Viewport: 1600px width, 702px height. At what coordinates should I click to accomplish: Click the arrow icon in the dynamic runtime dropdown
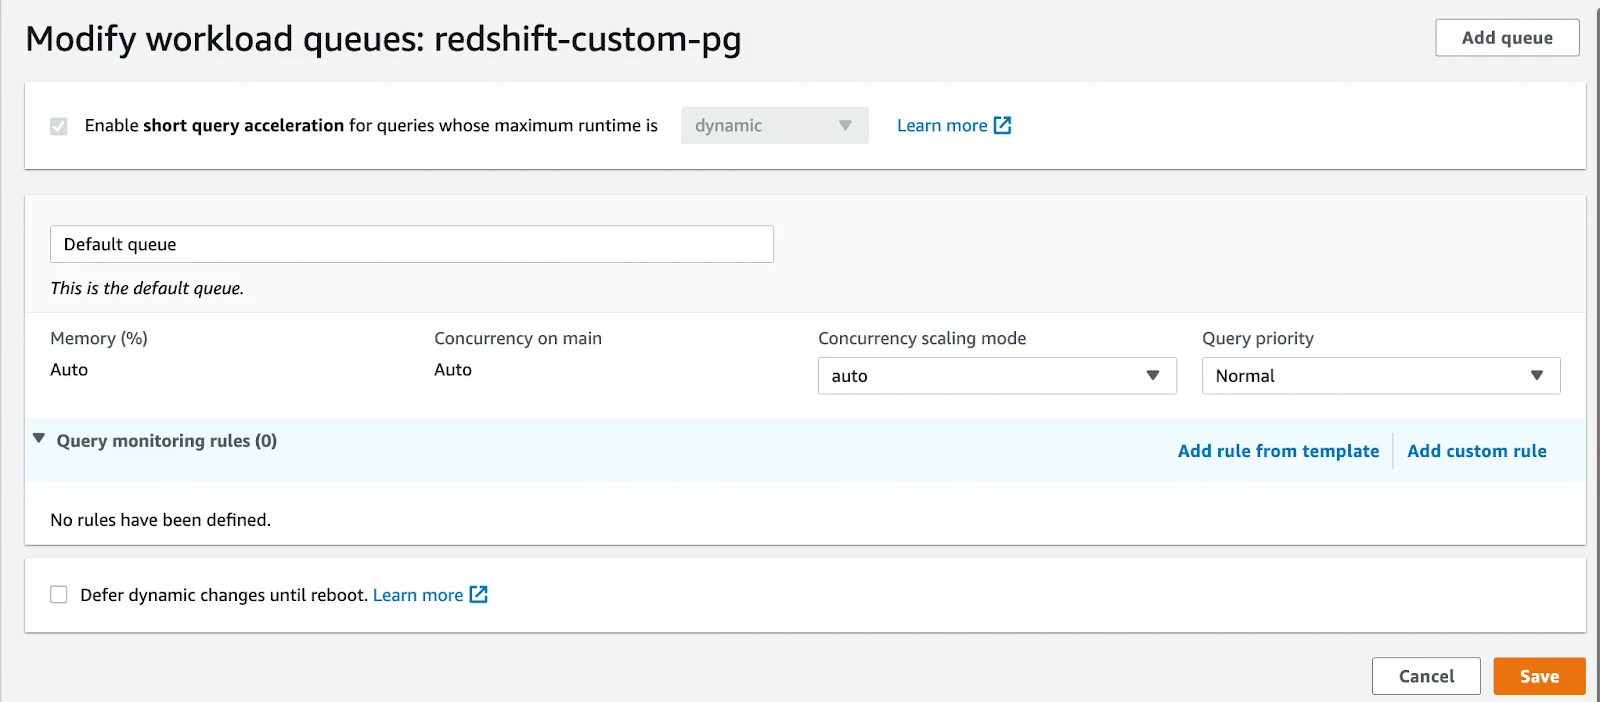[x=845, y=126]
